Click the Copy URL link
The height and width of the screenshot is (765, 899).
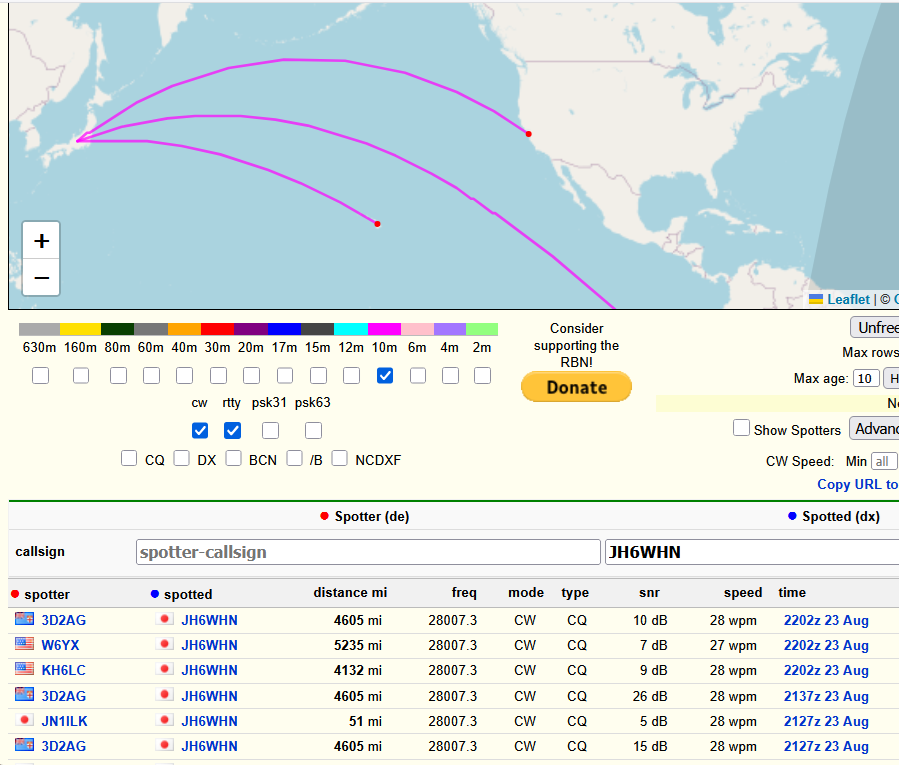(857, 484)
